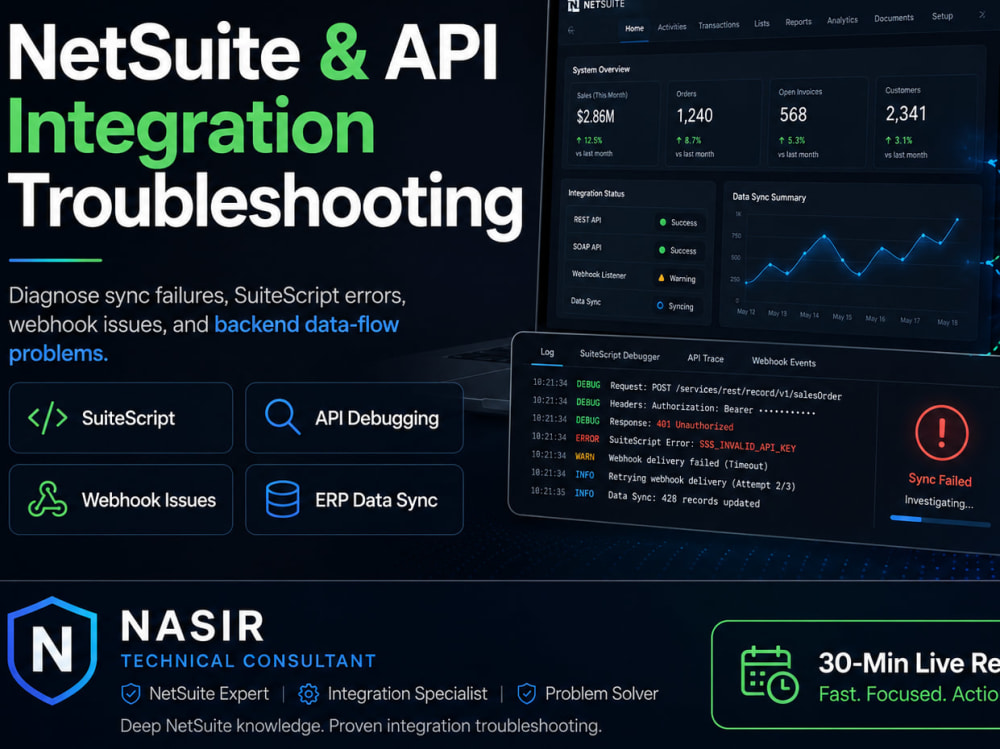Close the dashboard window with X

(982, 14)
